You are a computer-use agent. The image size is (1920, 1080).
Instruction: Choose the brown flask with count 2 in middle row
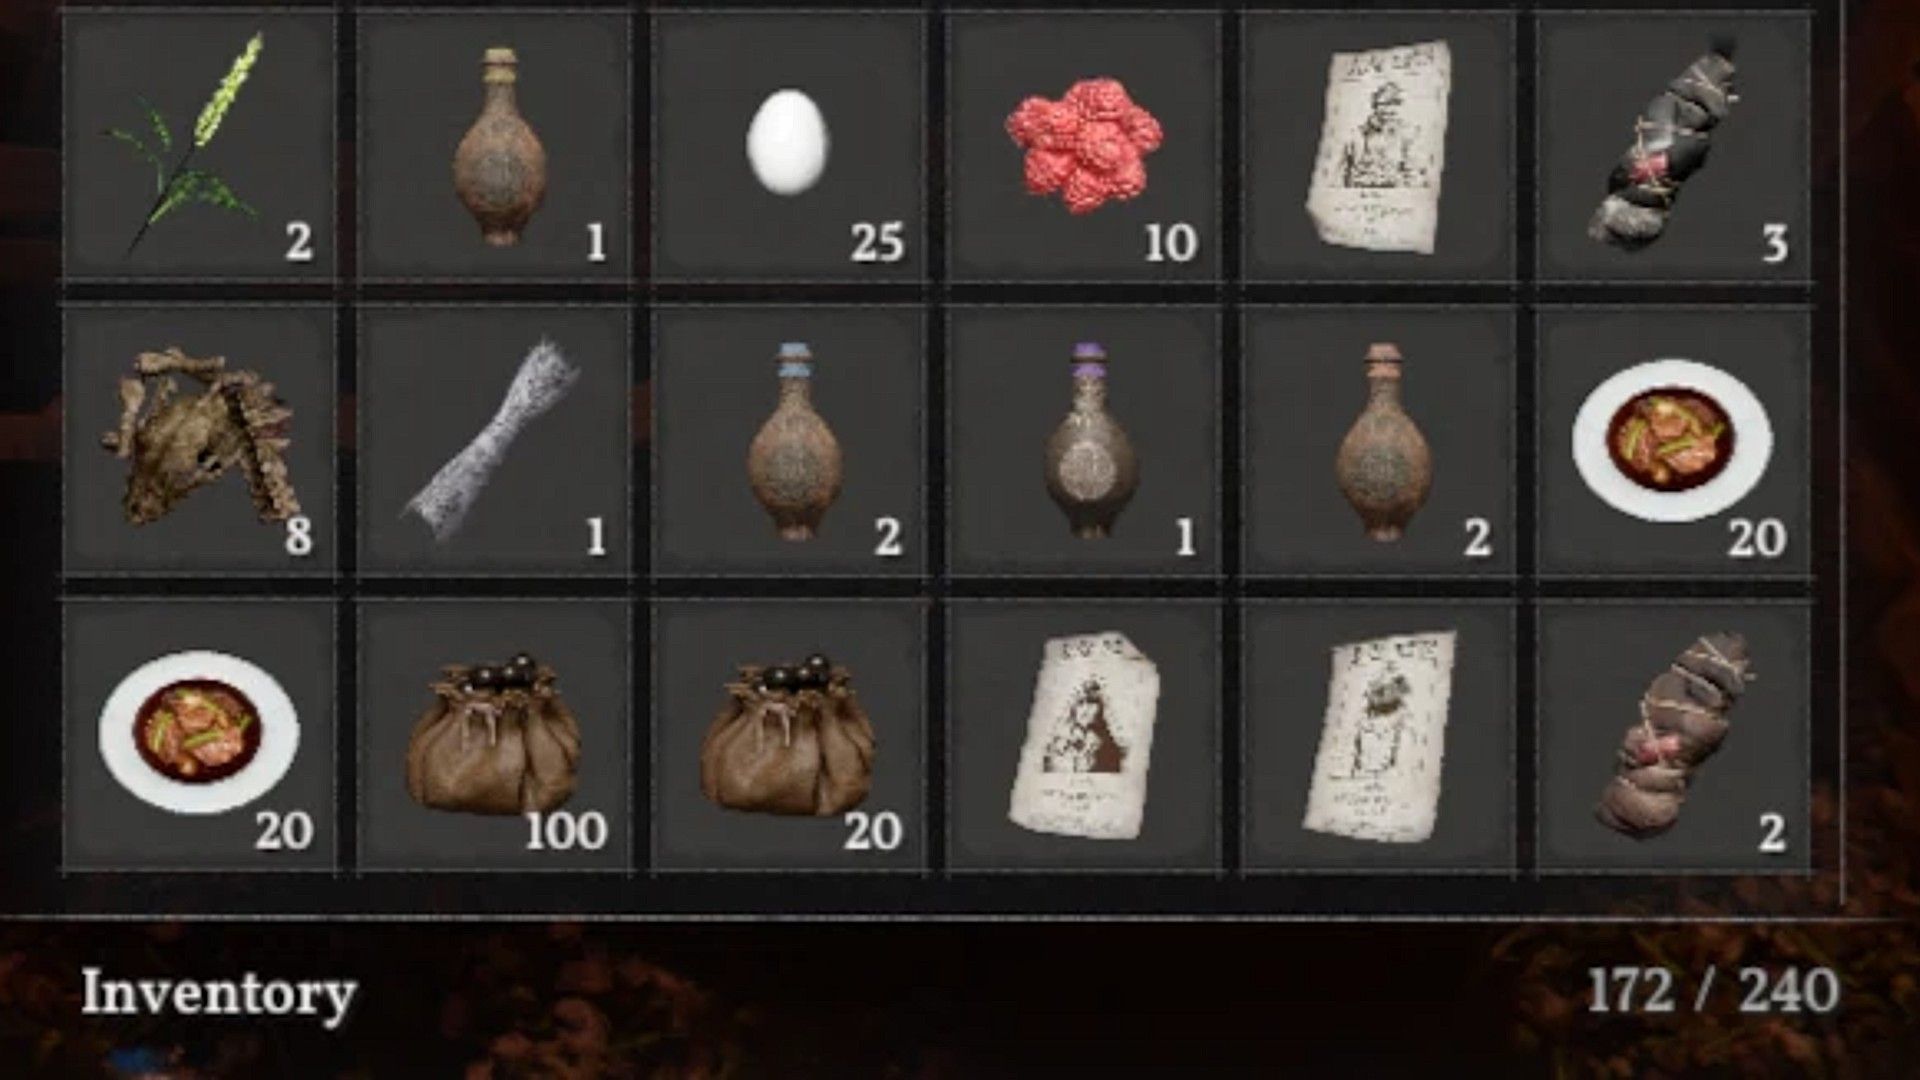(x=1378, y=441)
